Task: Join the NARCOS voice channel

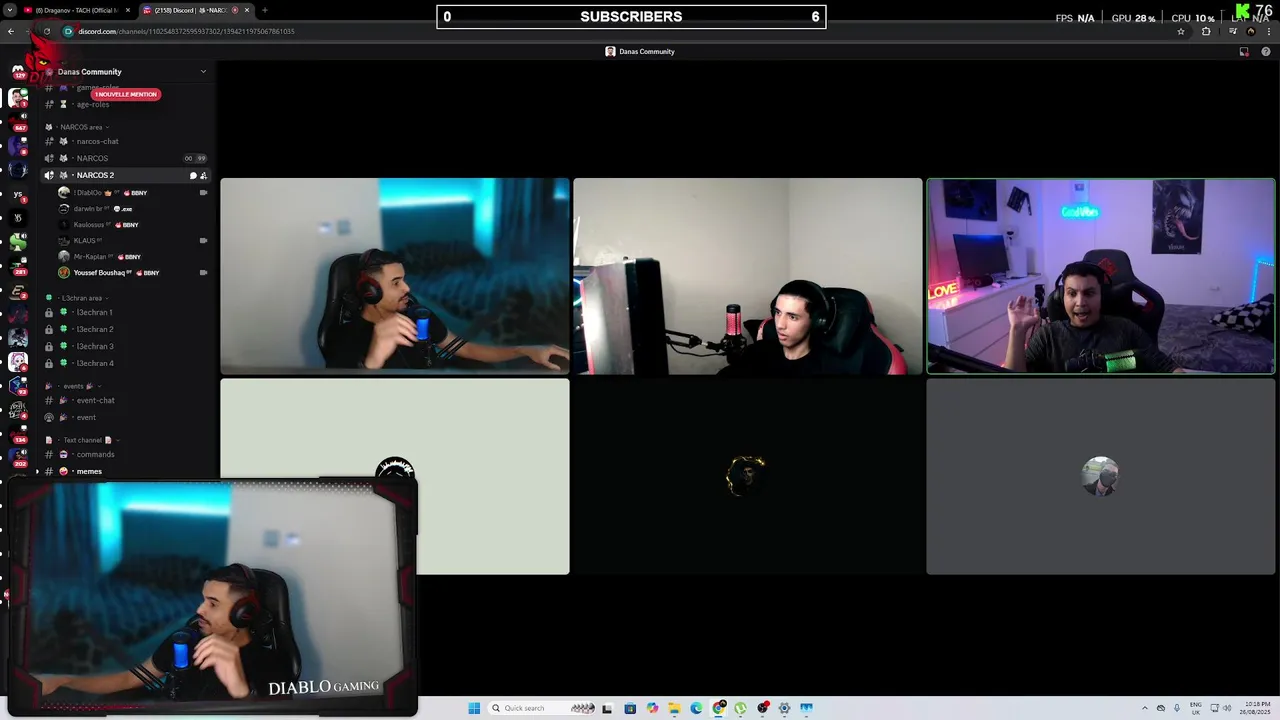Action: pyautogui.click(x=92, y=158)
